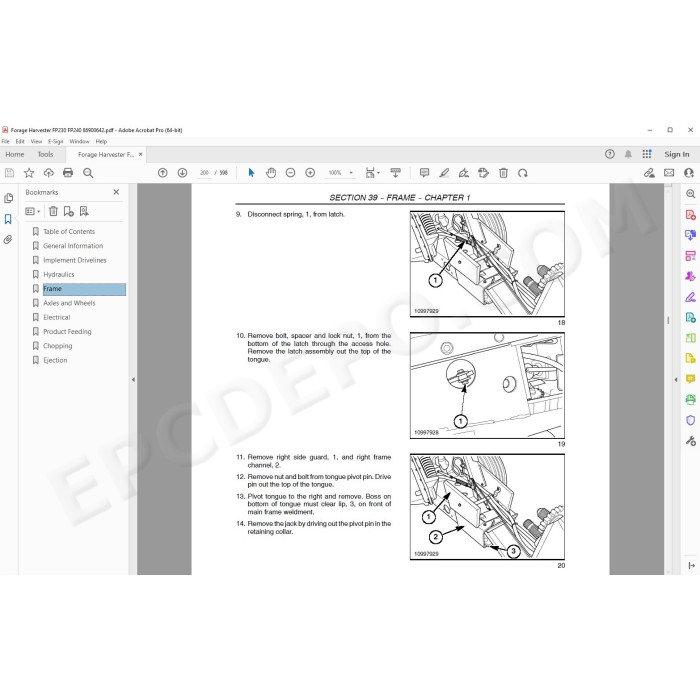Click the stamp tool icon
This screenshot has width=700, height=700.
coord(483,173)
